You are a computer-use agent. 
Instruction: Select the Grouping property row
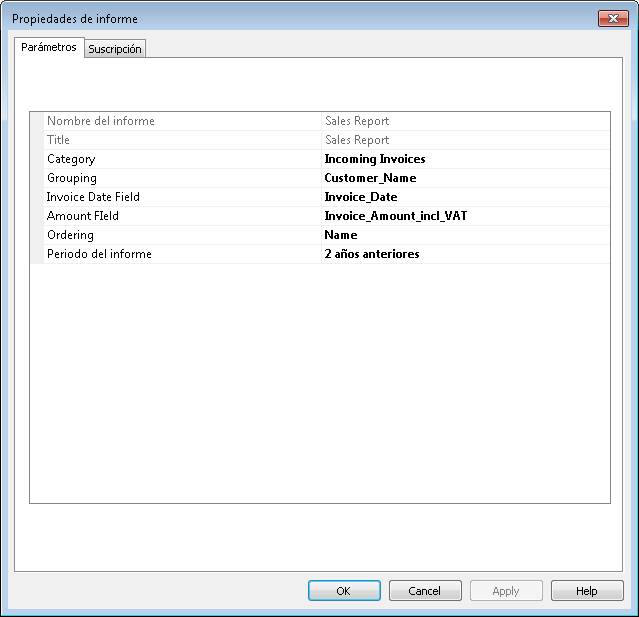pyautogui.click(x=320, y=178)
